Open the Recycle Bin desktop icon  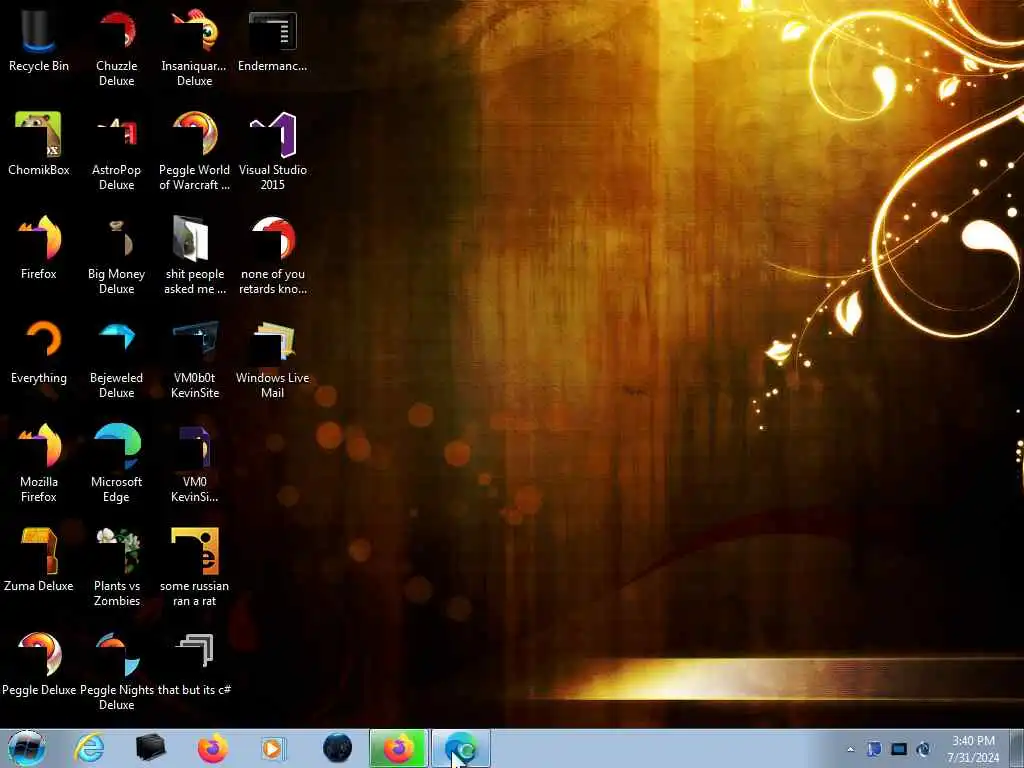(x=39, y=40)
